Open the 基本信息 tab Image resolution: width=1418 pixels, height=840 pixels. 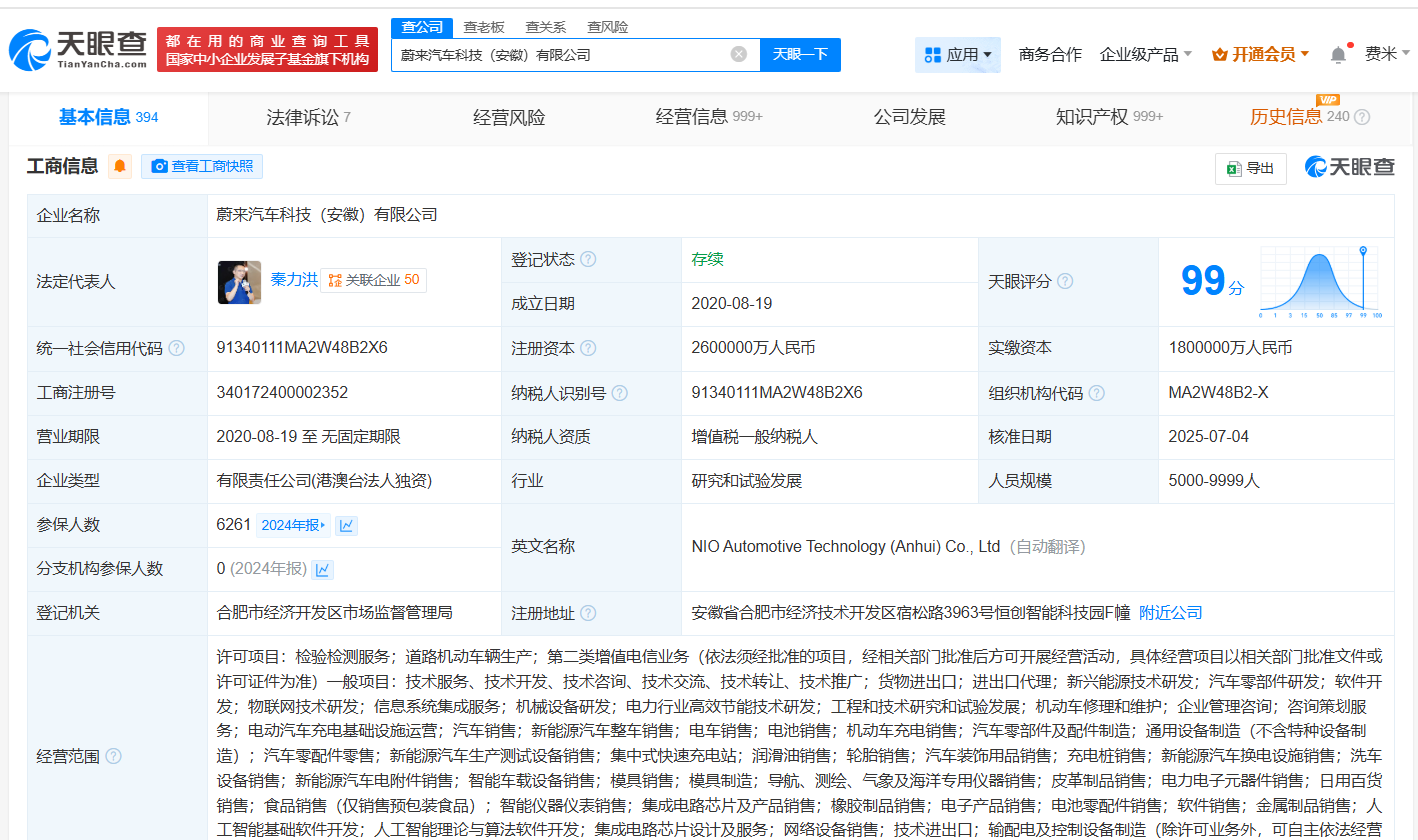[108, 117]
